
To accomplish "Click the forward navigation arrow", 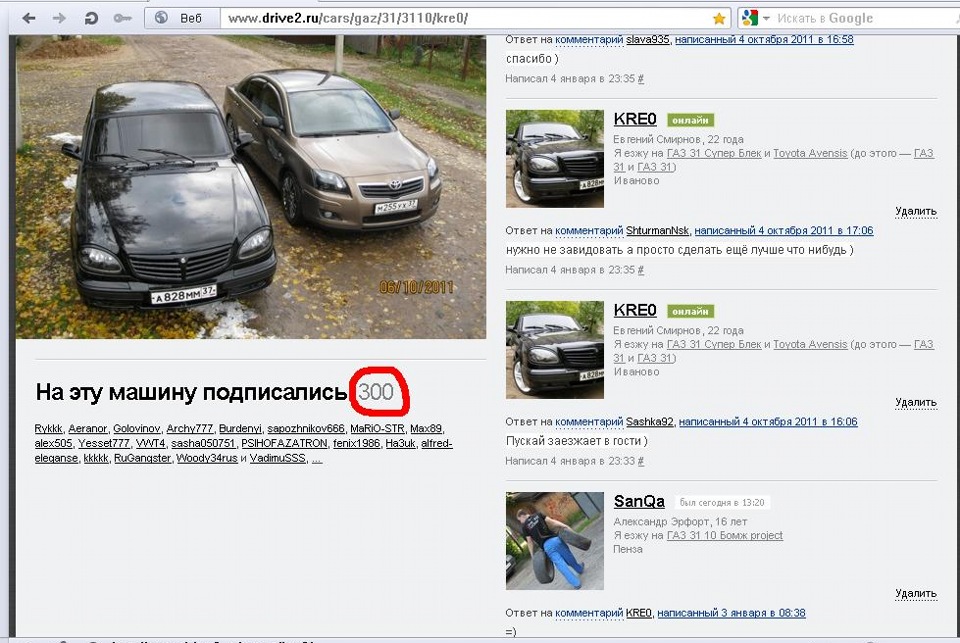I will (57, 17).
